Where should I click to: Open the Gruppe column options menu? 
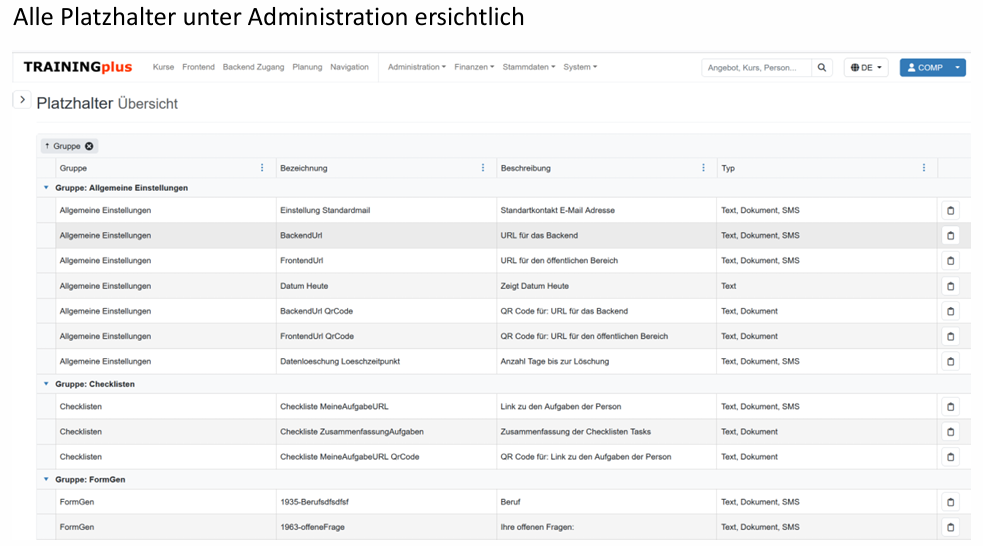coord(263,168)
